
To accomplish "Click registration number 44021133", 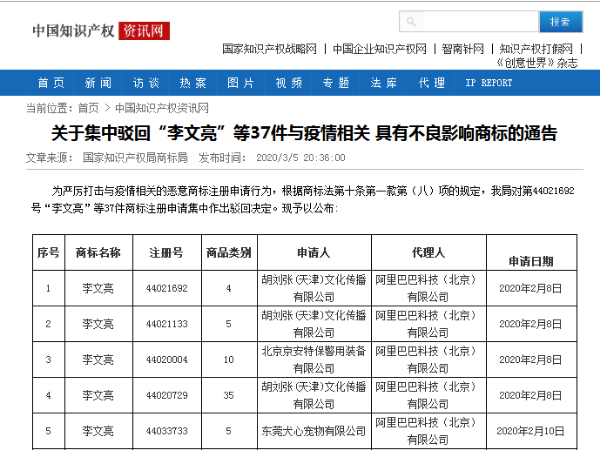I will [x=167, y=324].
